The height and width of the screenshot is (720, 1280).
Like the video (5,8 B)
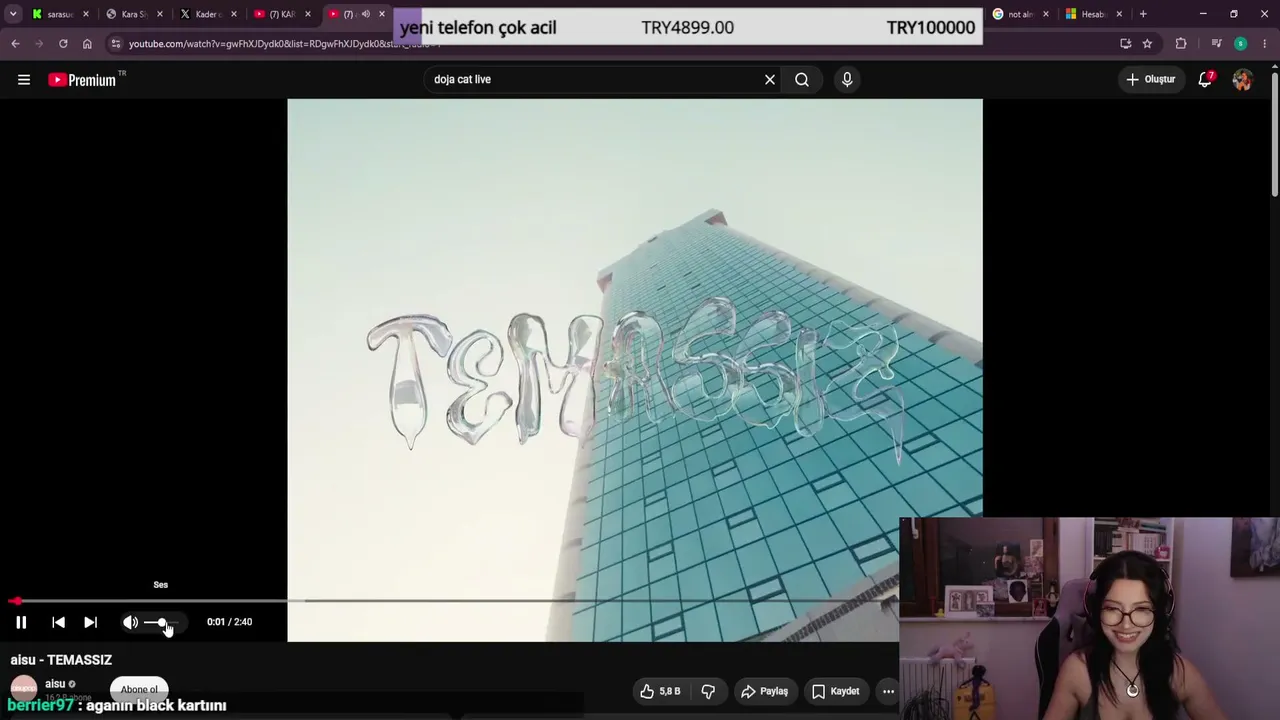point(660,691)
